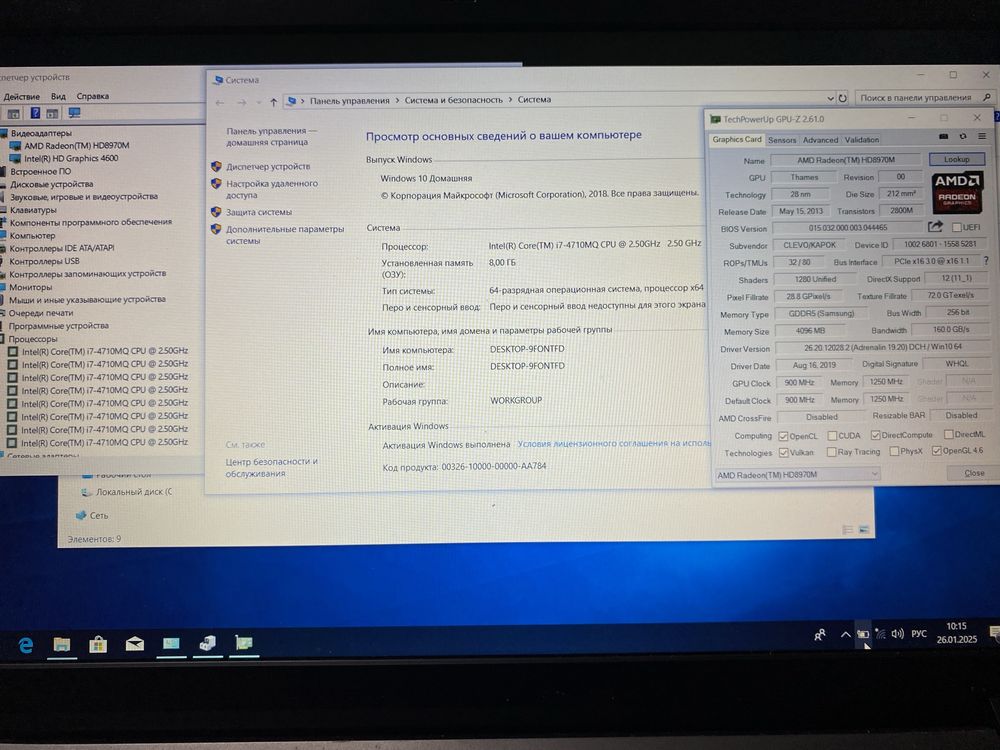Select the Процессоры tree item

33,339
